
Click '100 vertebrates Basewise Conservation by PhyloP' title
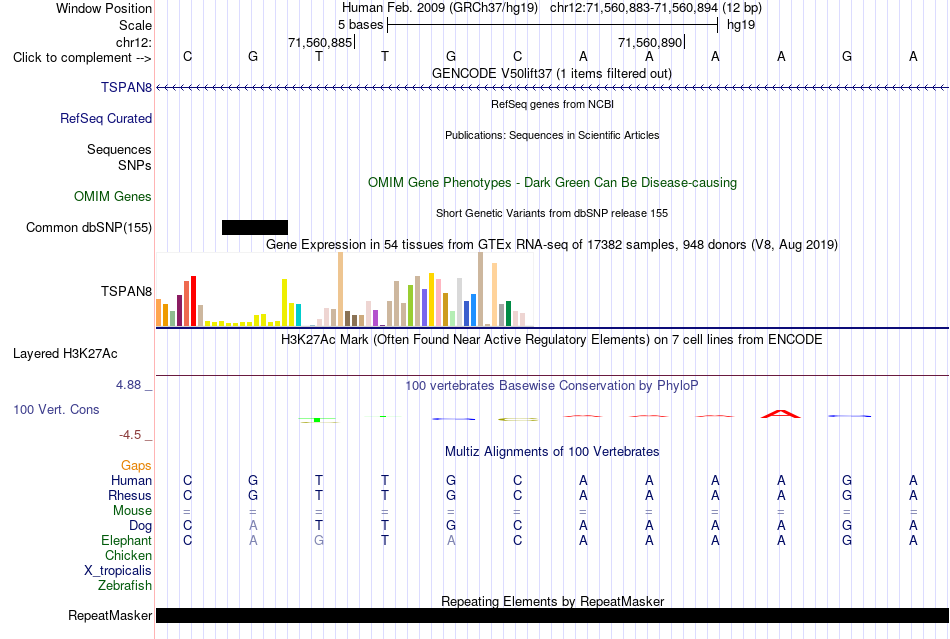552,385
